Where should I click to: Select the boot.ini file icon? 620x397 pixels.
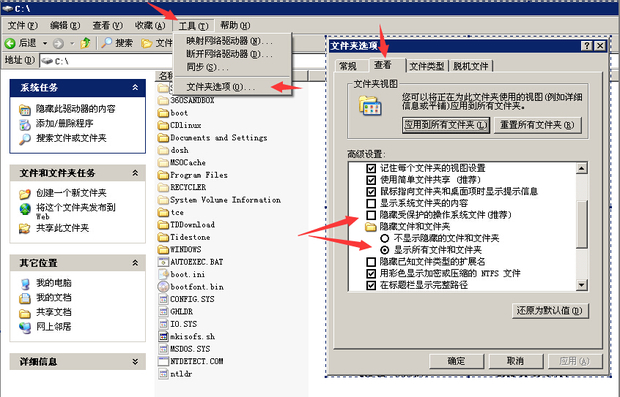click(x=163, y=274)
